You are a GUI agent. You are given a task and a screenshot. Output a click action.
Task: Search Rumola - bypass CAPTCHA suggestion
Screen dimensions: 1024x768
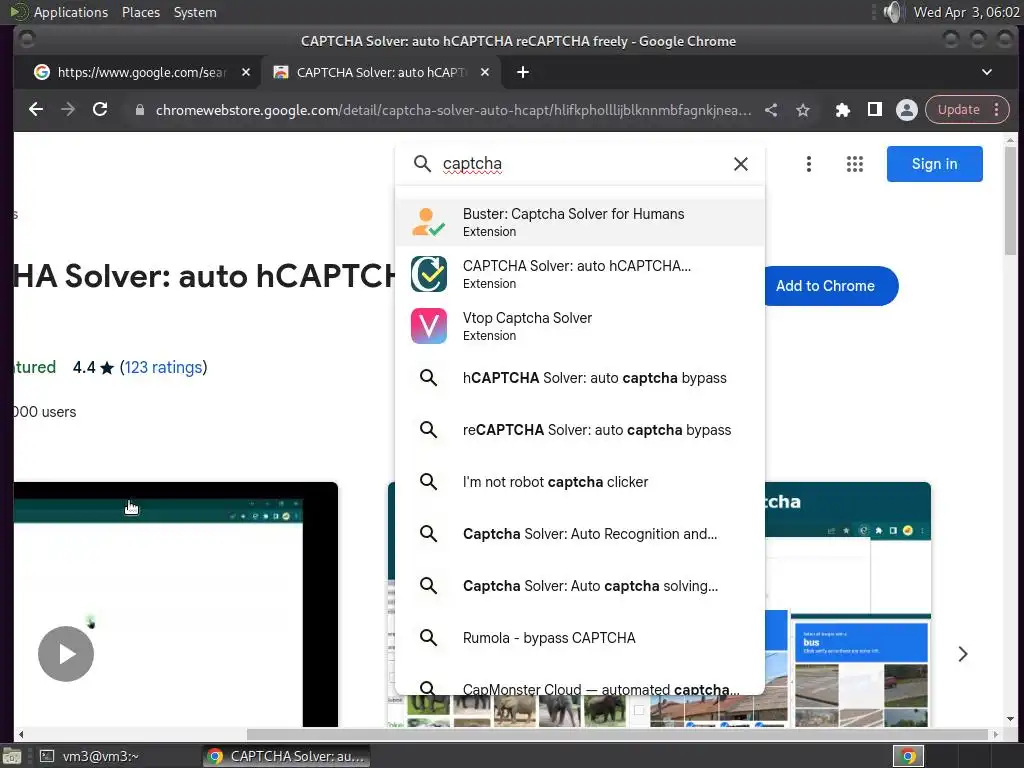click(580, 637)
